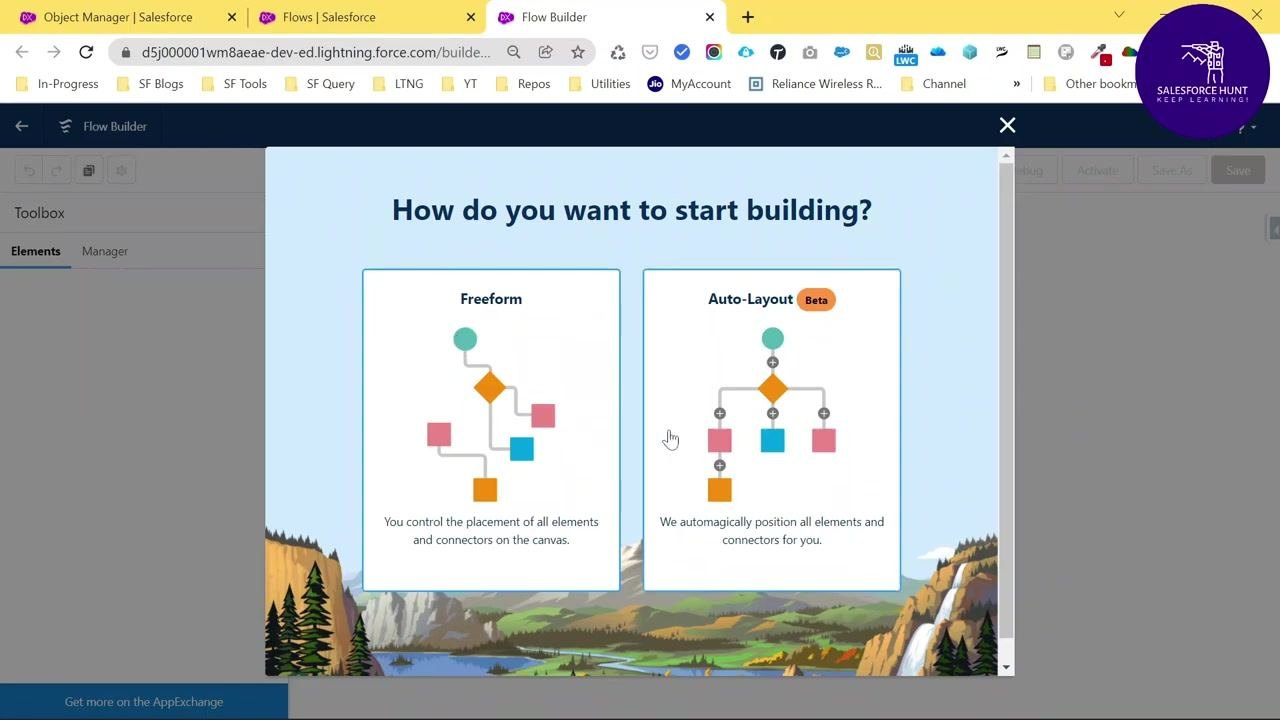Click the Save As button
Screen dimensions: 1280x720
[1172, 170]
